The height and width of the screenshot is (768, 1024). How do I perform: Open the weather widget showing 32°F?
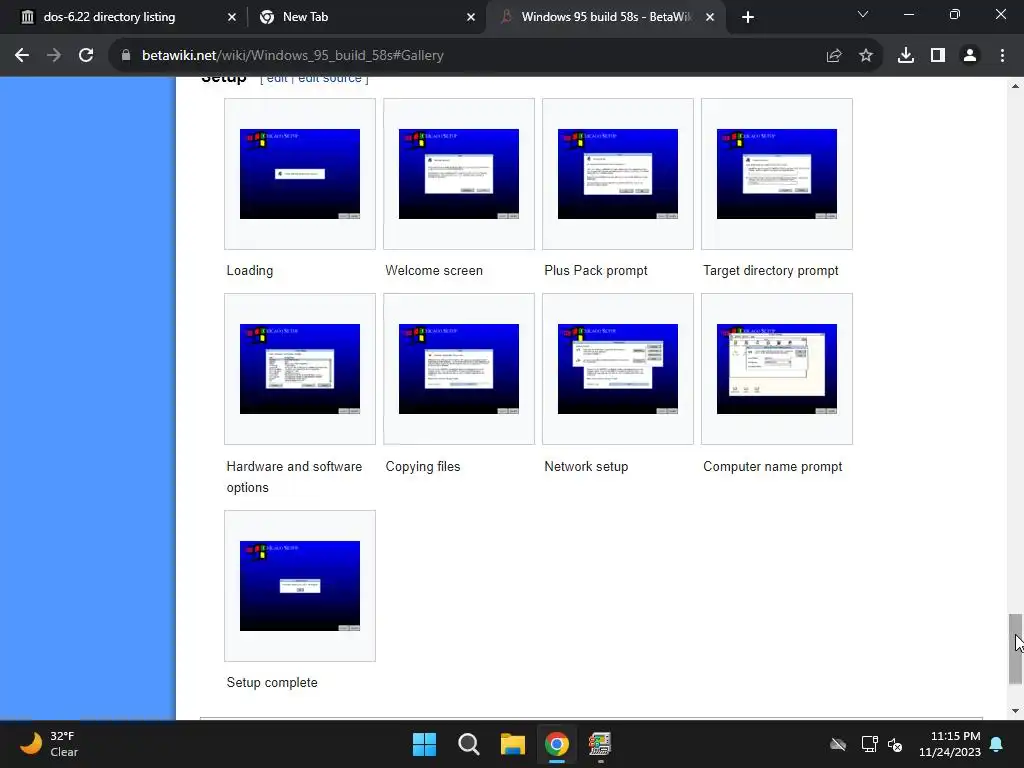48,744
